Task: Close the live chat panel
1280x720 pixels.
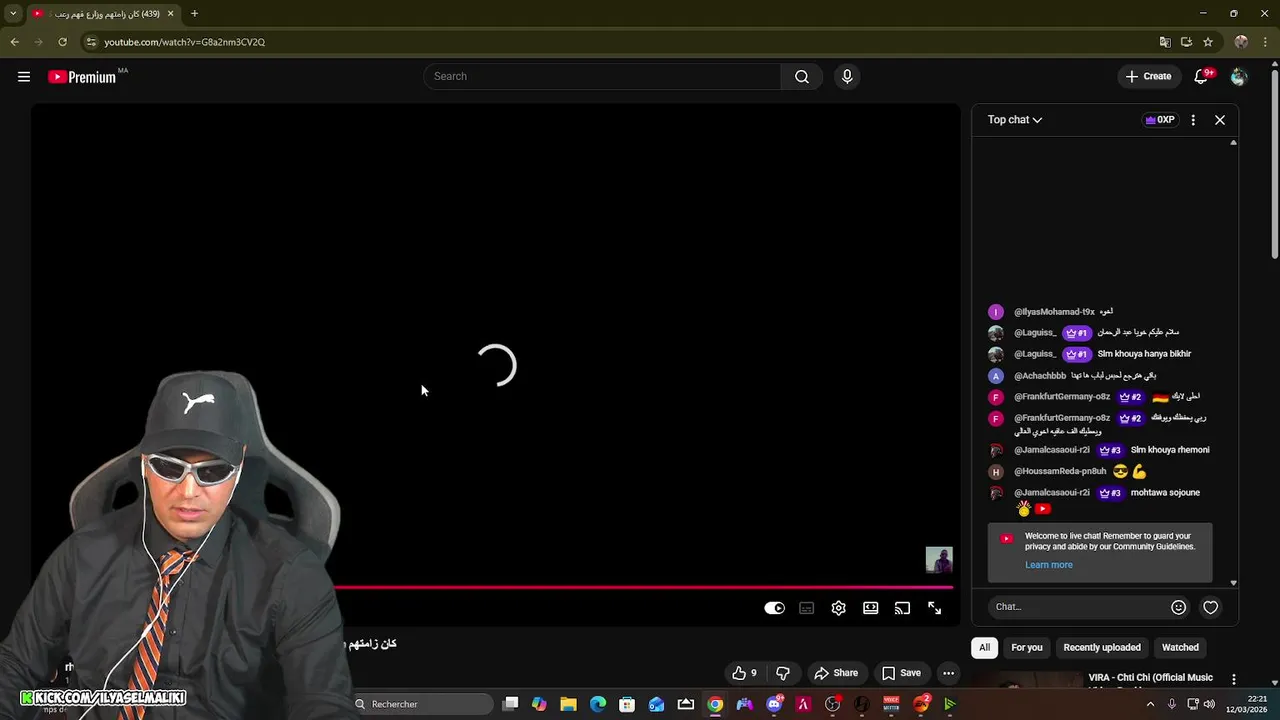Action: pyautogui.click(x=1220, y=120)
